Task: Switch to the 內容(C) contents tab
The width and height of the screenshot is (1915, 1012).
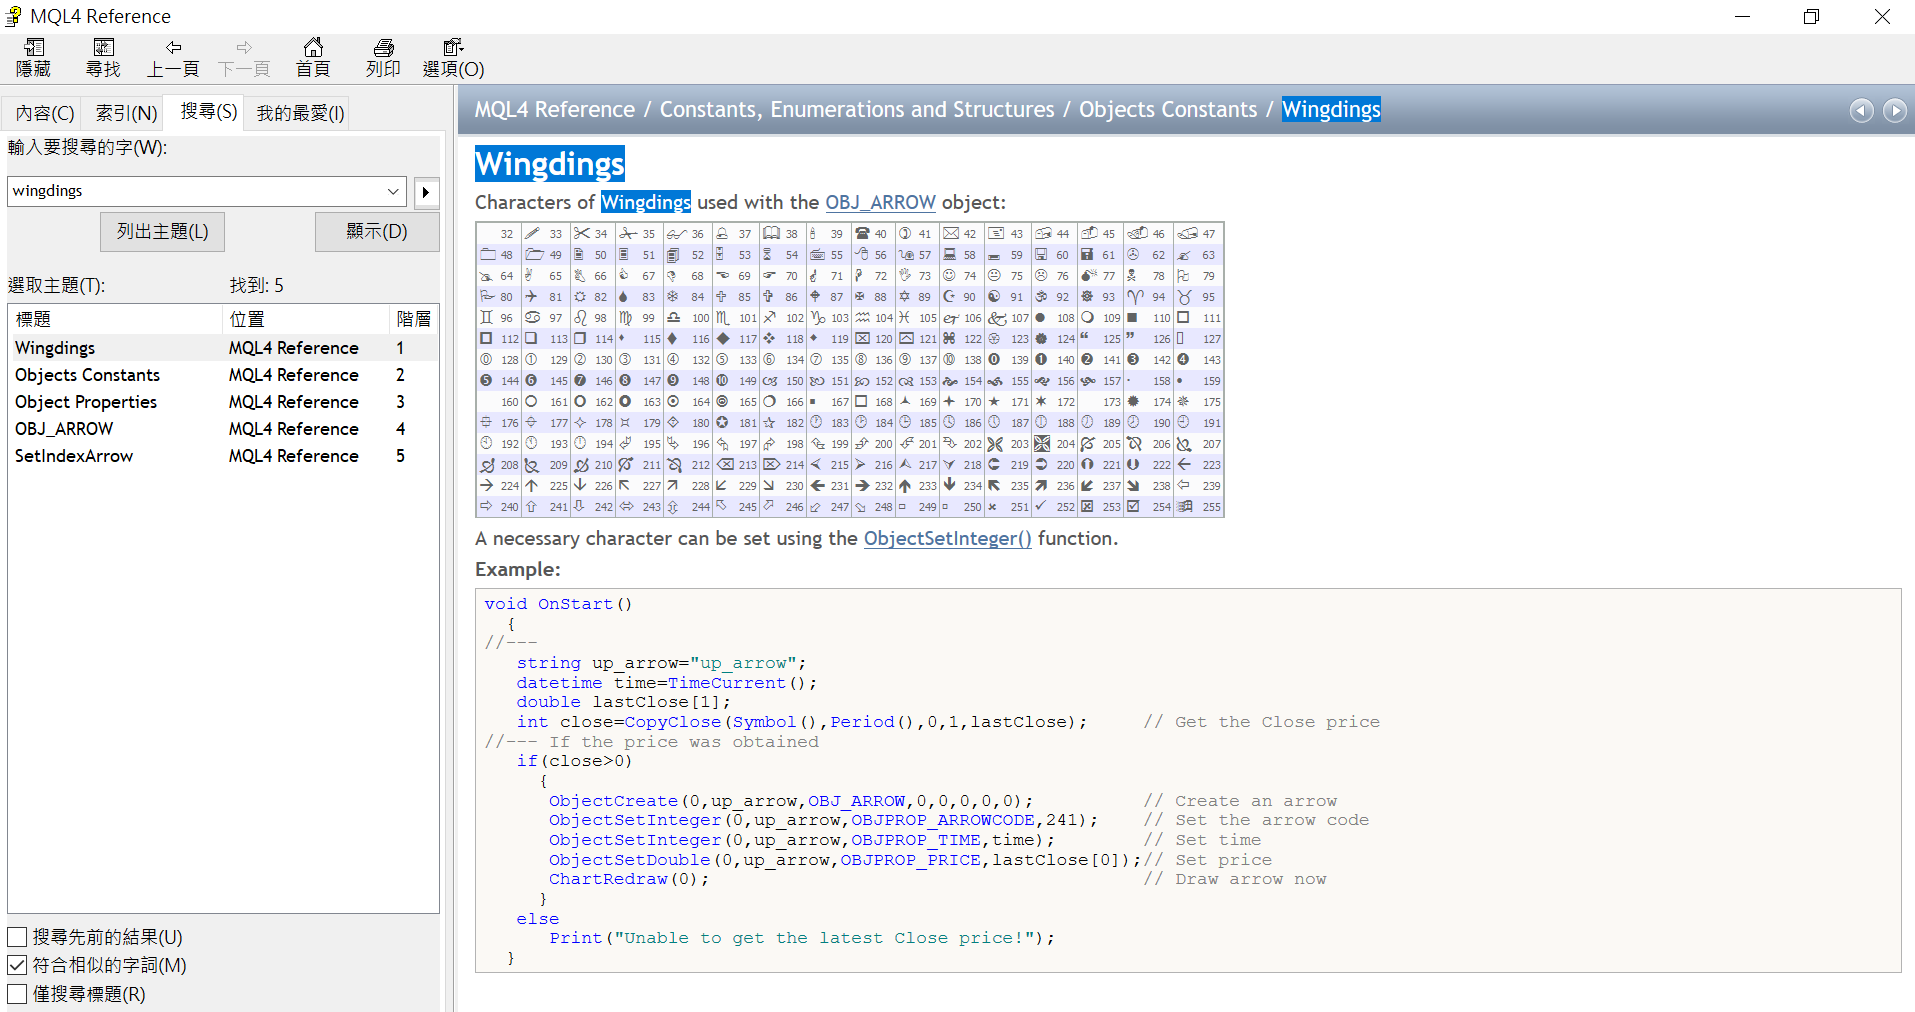Action: coord(45,114)
